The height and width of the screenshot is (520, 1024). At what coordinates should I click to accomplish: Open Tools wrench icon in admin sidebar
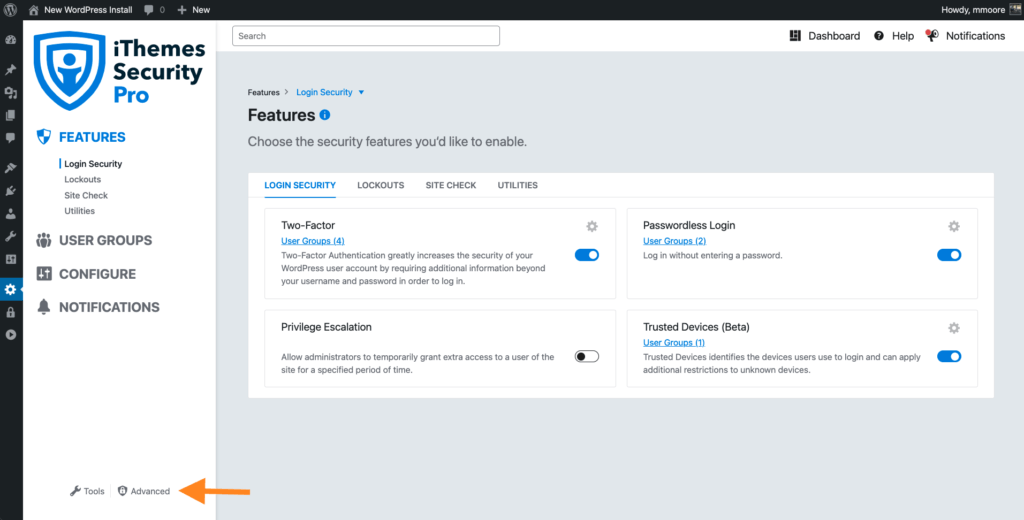pos(10,236)
